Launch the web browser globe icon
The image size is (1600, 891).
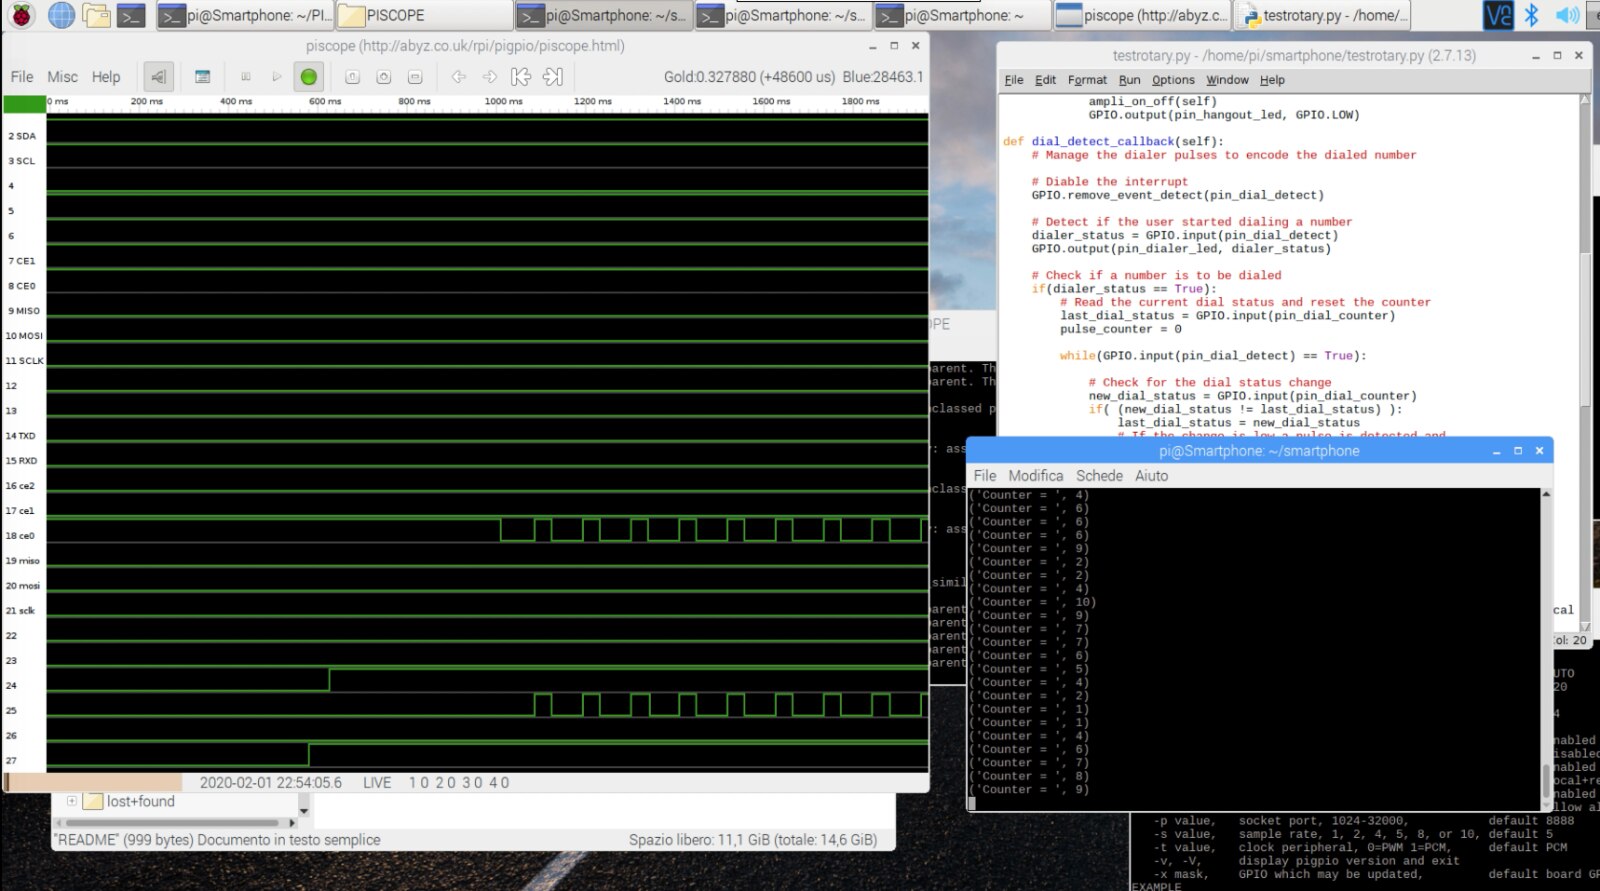point(61,15)
